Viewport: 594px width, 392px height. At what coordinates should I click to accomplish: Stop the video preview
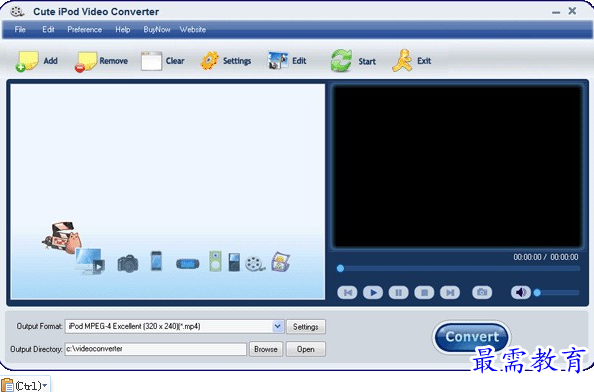point(424,292)
